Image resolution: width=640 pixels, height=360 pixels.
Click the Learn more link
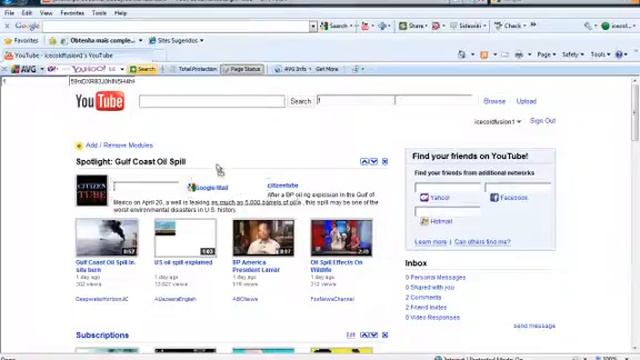(x=431, y=242)
